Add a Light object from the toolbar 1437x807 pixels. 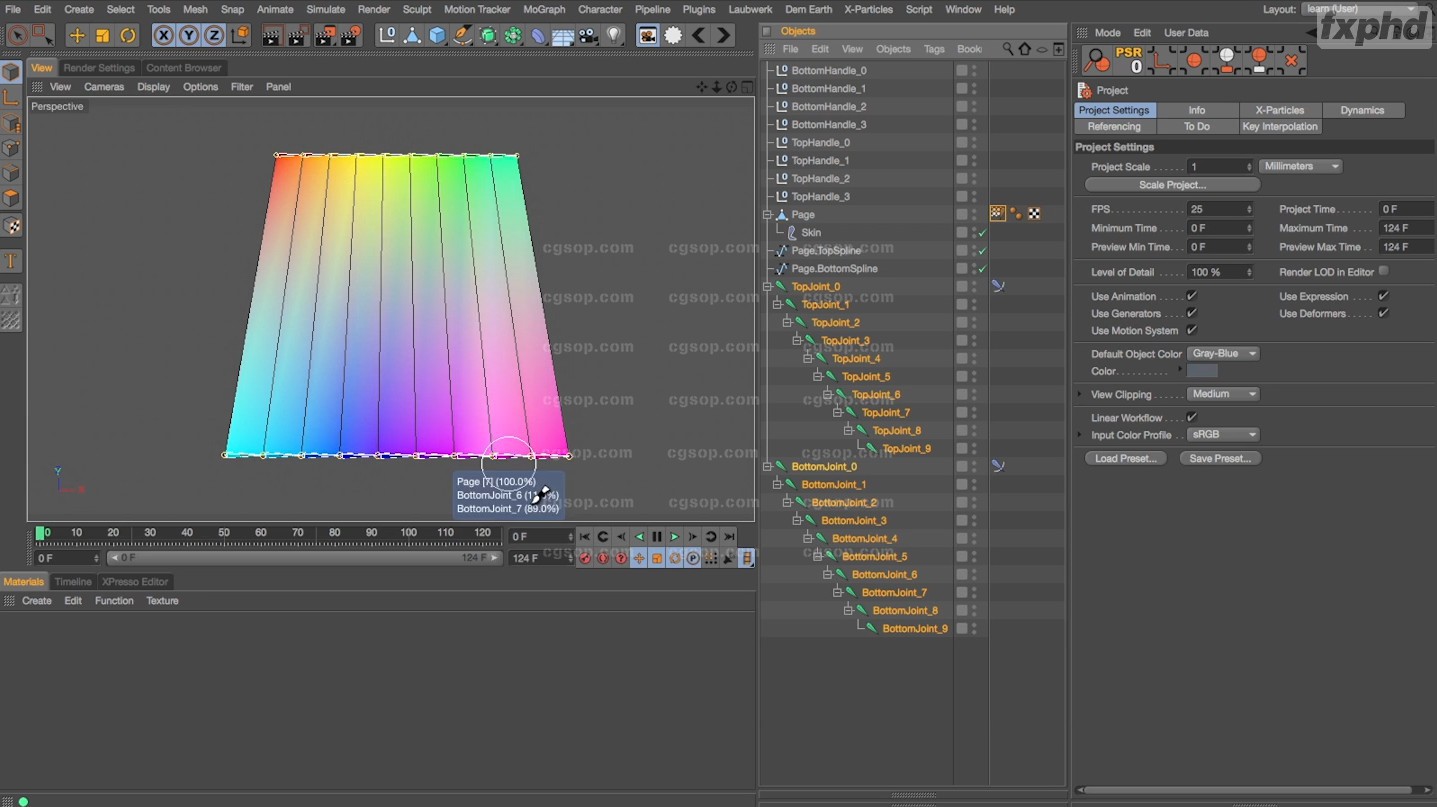coord(614,36)
